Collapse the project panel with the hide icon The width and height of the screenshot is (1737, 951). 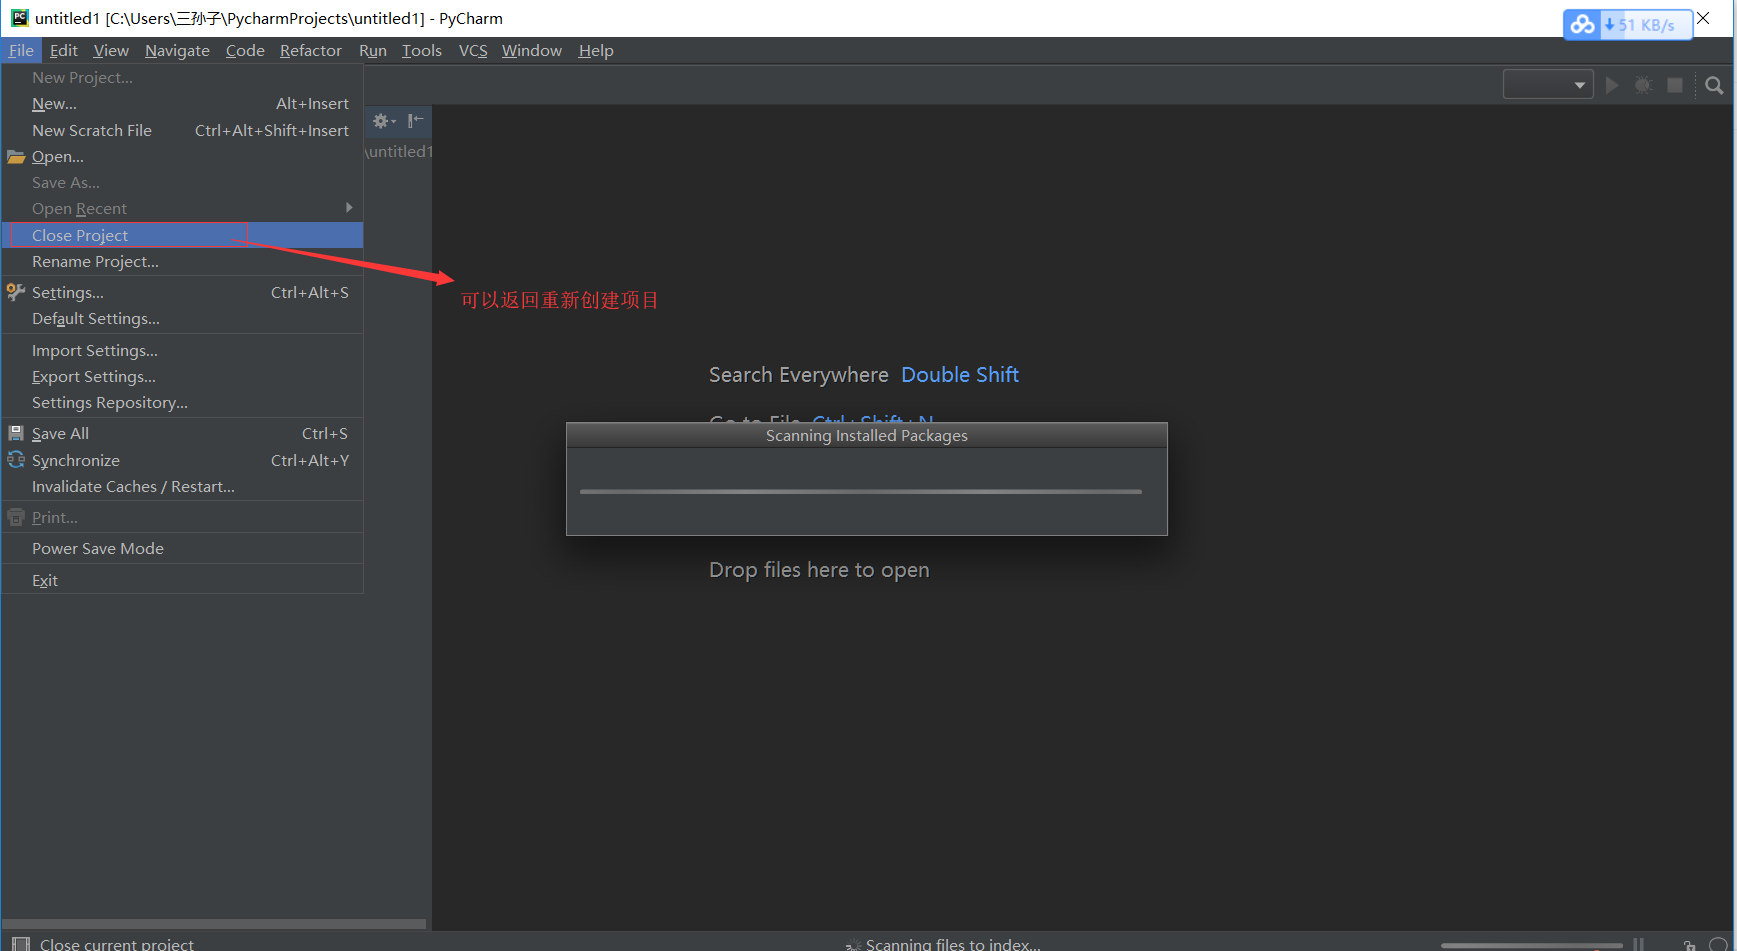click(x=416, y=120)
